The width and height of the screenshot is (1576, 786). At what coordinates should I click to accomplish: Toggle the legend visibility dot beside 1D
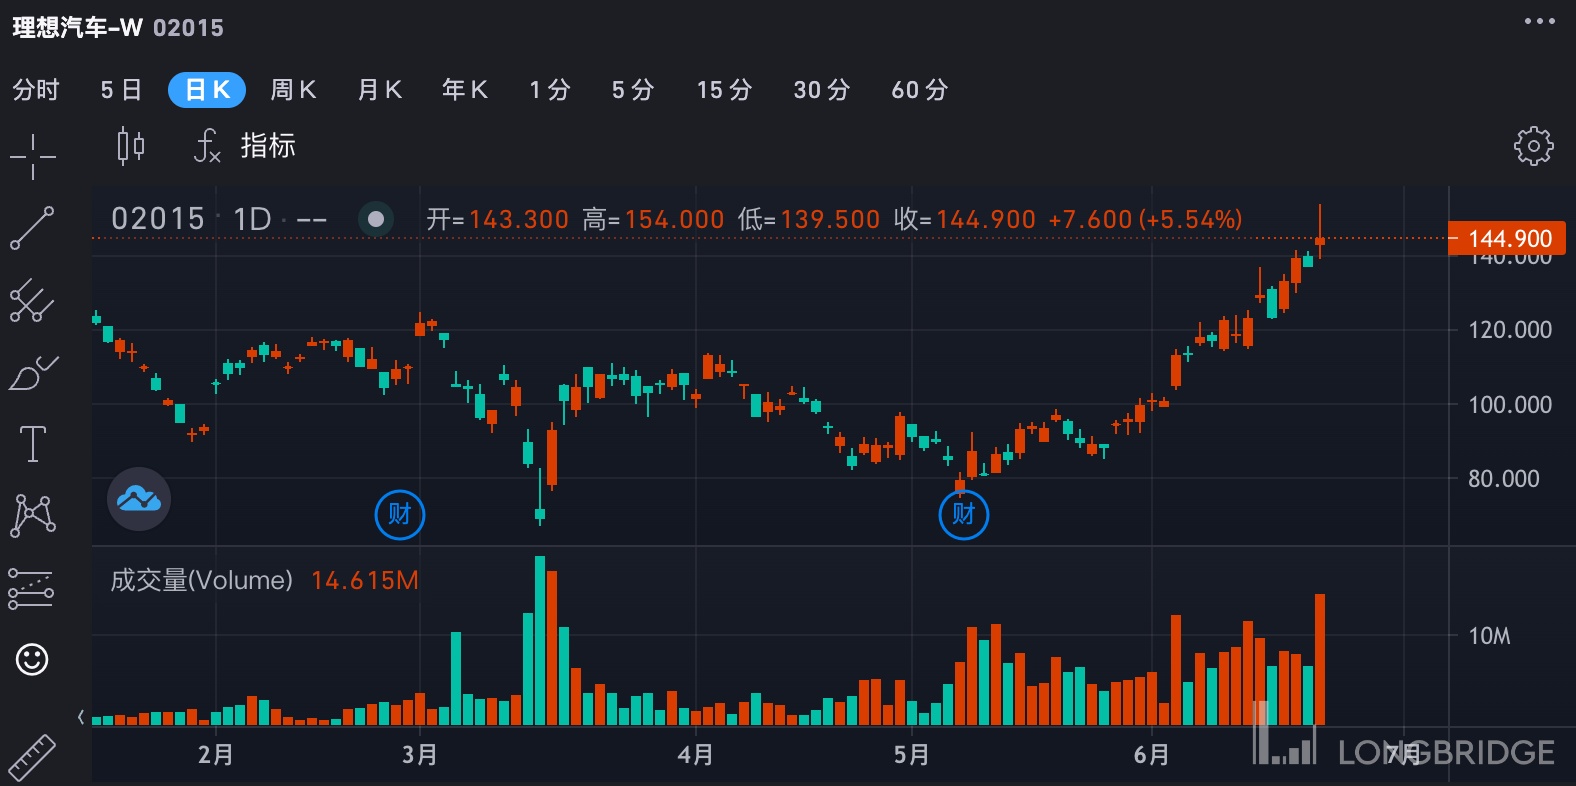pyautogui.click(x=376, y=219)
